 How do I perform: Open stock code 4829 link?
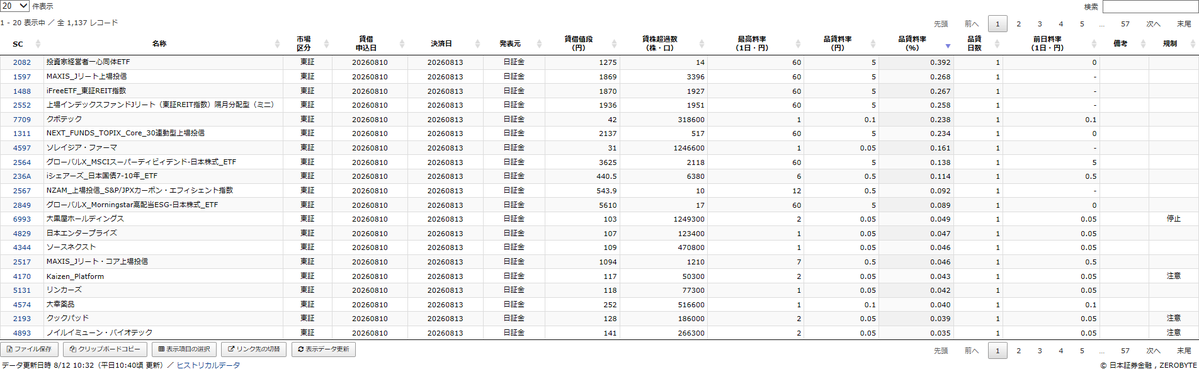[22, 233]
